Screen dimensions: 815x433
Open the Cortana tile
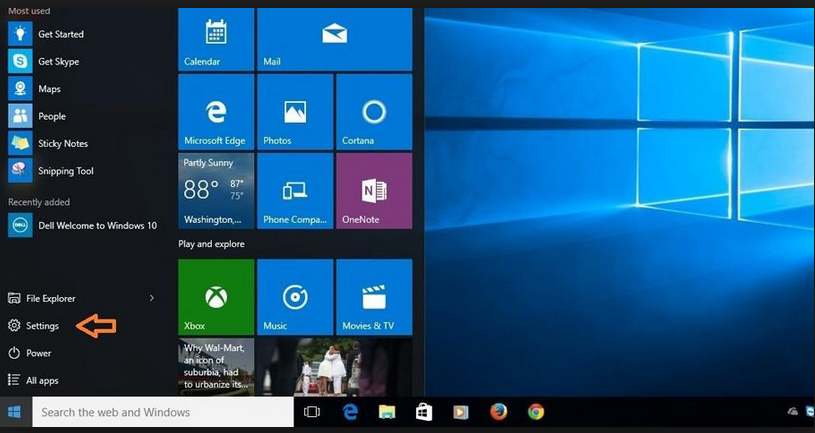point(374,112)
